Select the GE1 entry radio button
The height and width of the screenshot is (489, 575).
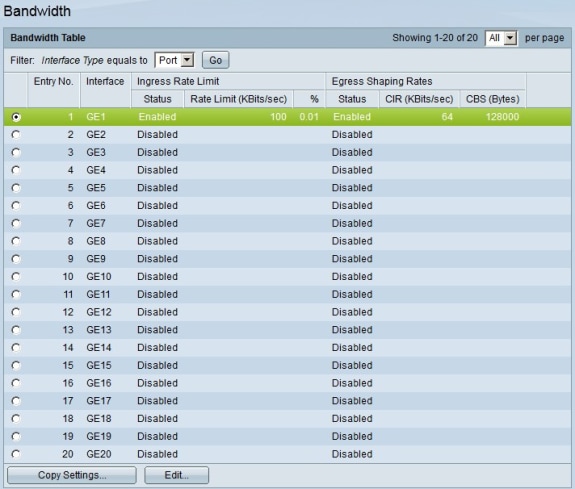click(x=16, y=117)
